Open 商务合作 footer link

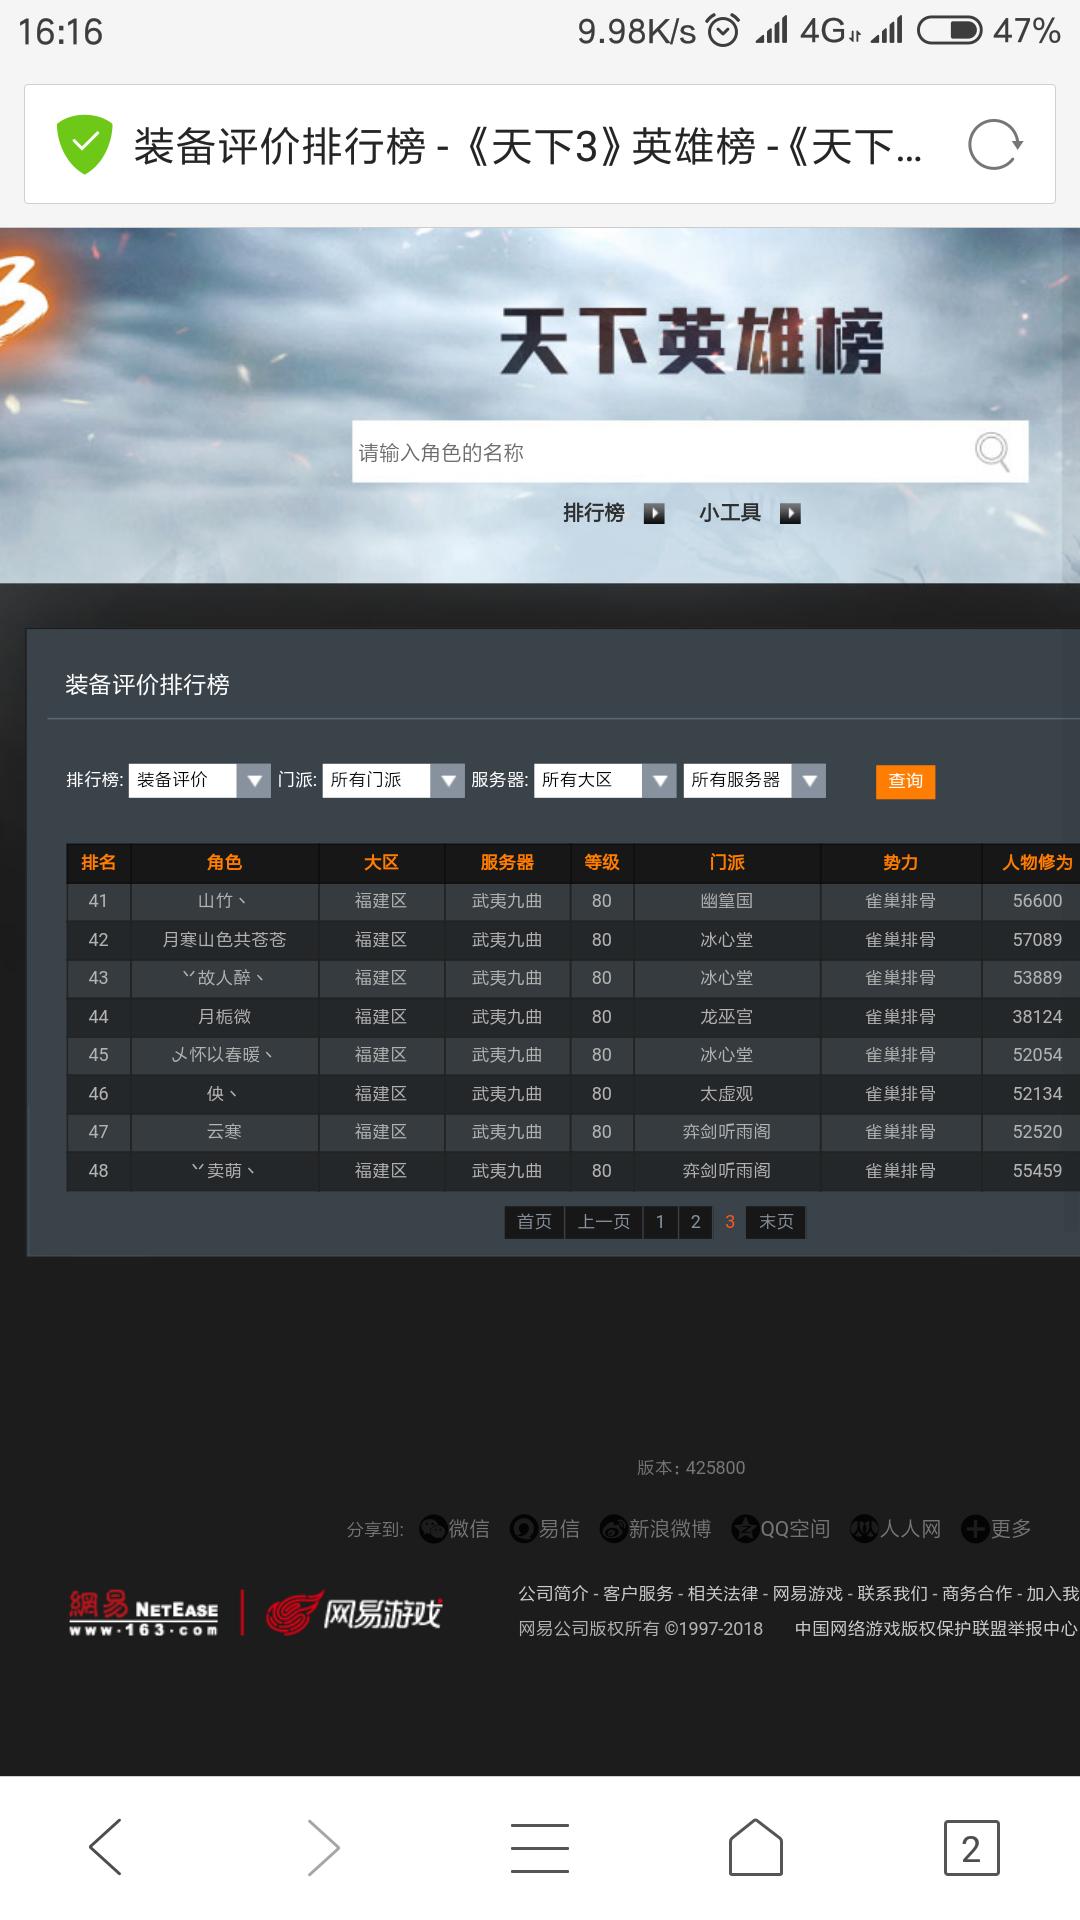click(x=977, y=1593)
